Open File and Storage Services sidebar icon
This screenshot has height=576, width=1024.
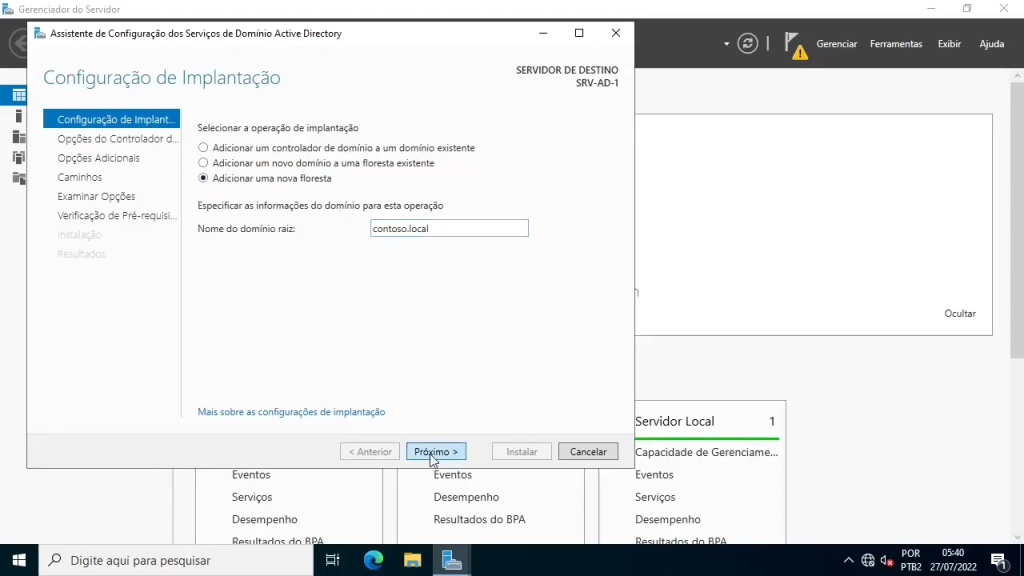(x=19, y=178)
